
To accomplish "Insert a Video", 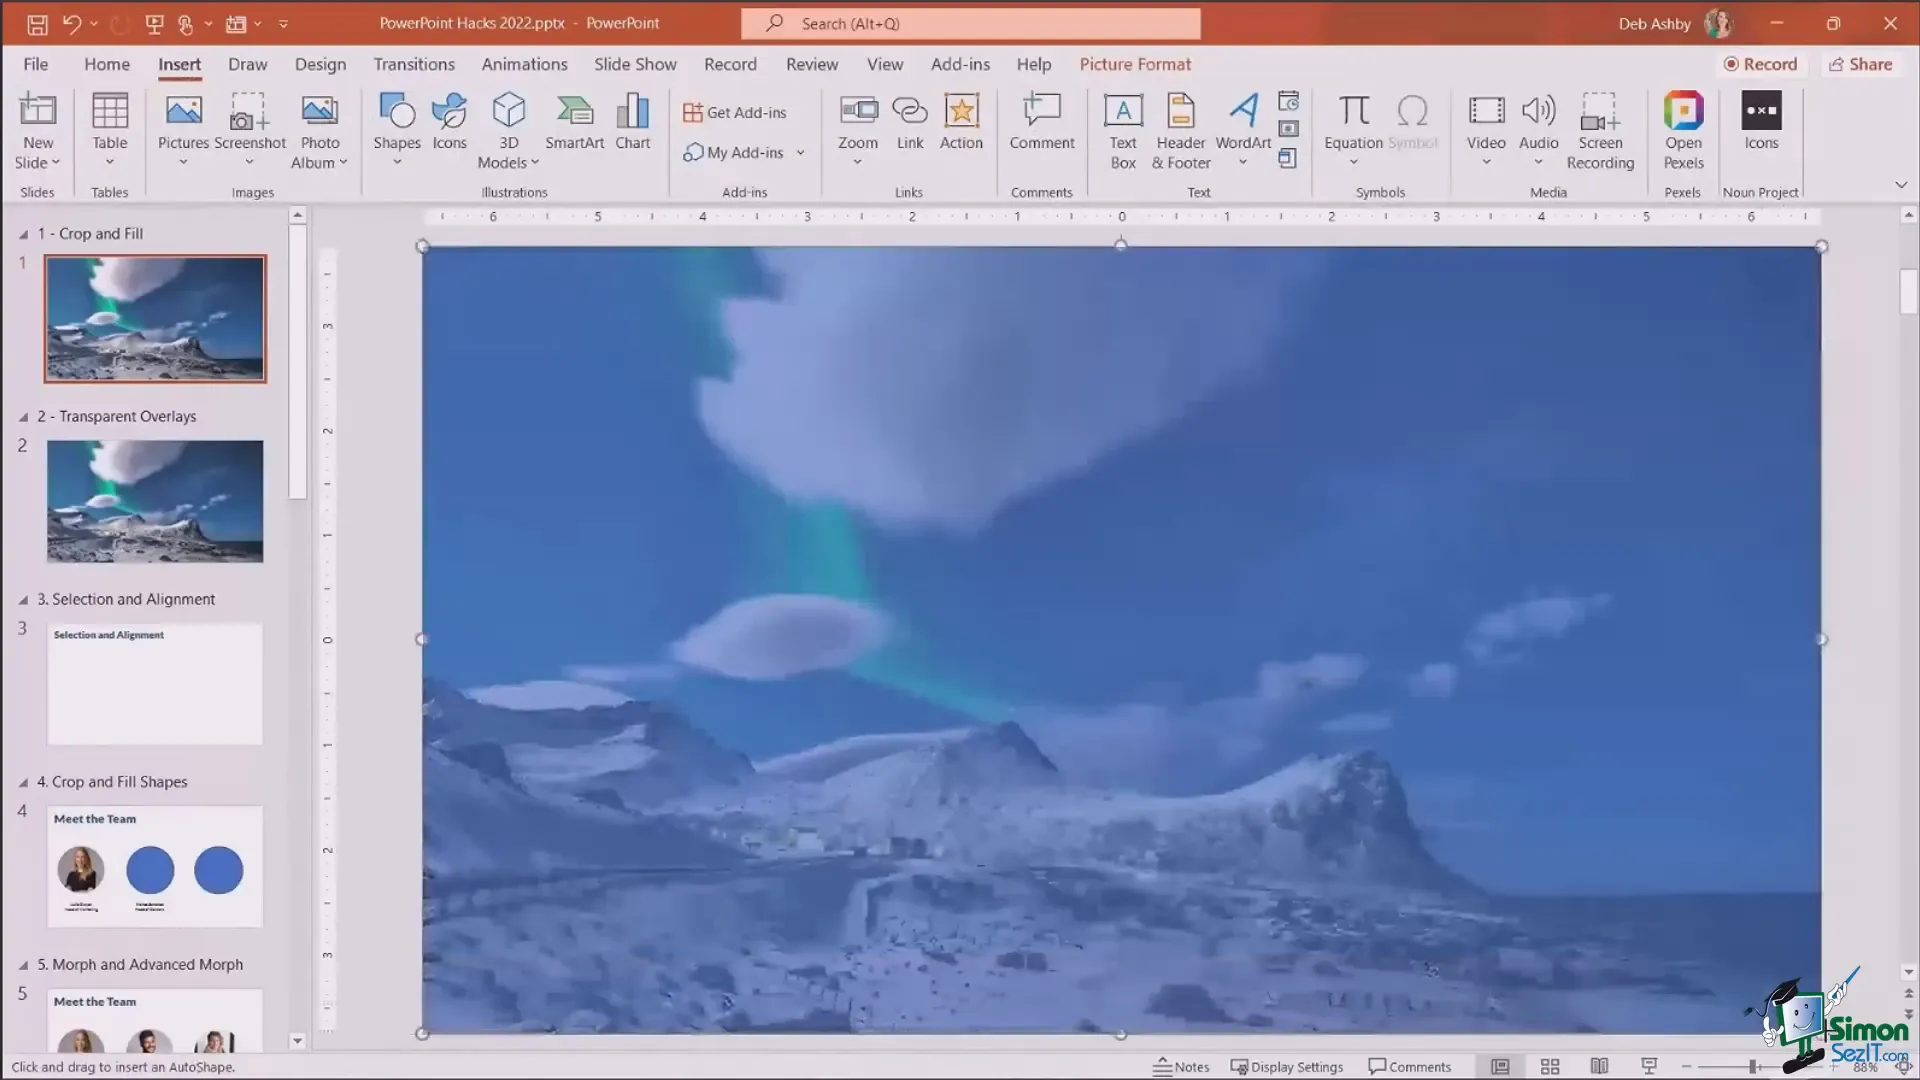I will coord(1486,130).
